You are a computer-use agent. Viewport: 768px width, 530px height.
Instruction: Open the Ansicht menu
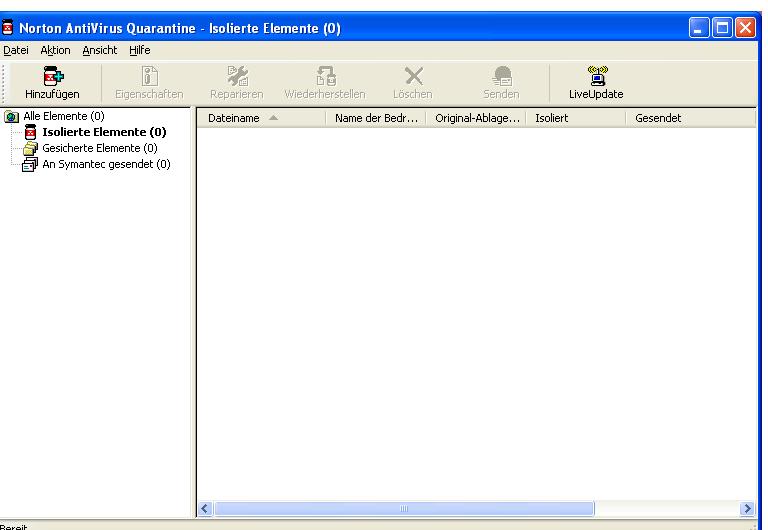point(100,50)
